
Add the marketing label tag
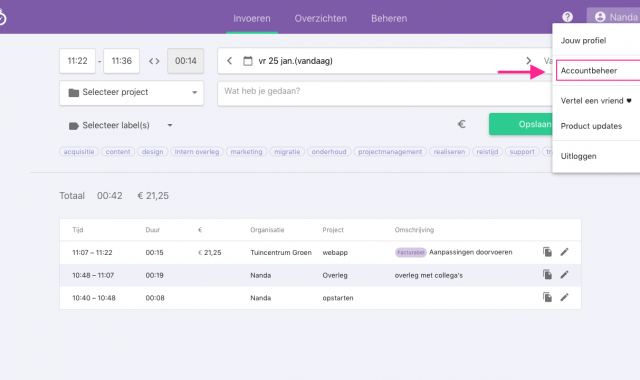(x=247, y=151)
